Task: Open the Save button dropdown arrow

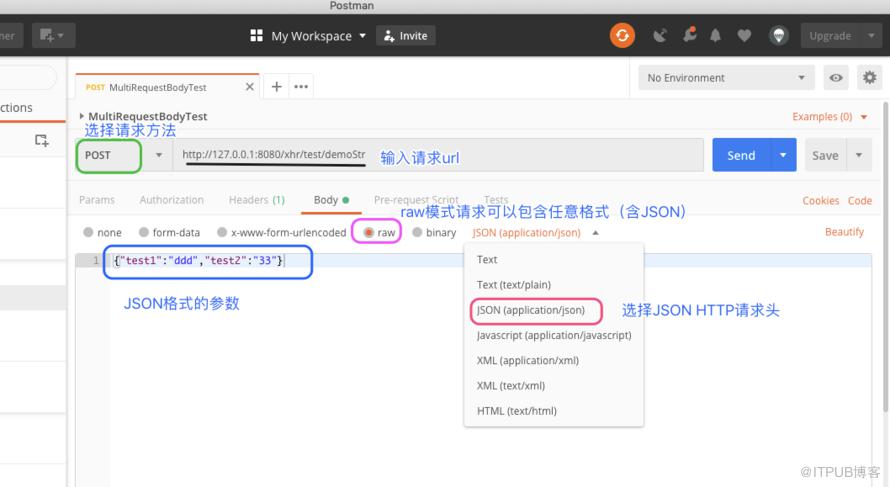Action: click(x=859, y=155)
